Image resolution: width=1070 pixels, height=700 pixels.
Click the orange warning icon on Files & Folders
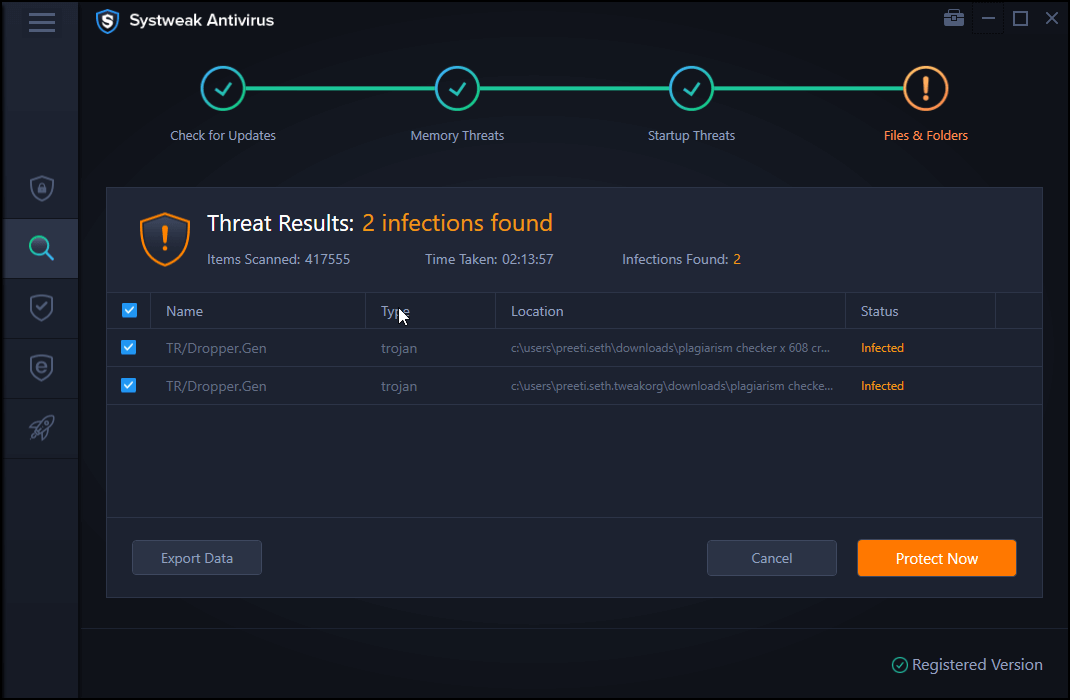click(x=925, y=88)
